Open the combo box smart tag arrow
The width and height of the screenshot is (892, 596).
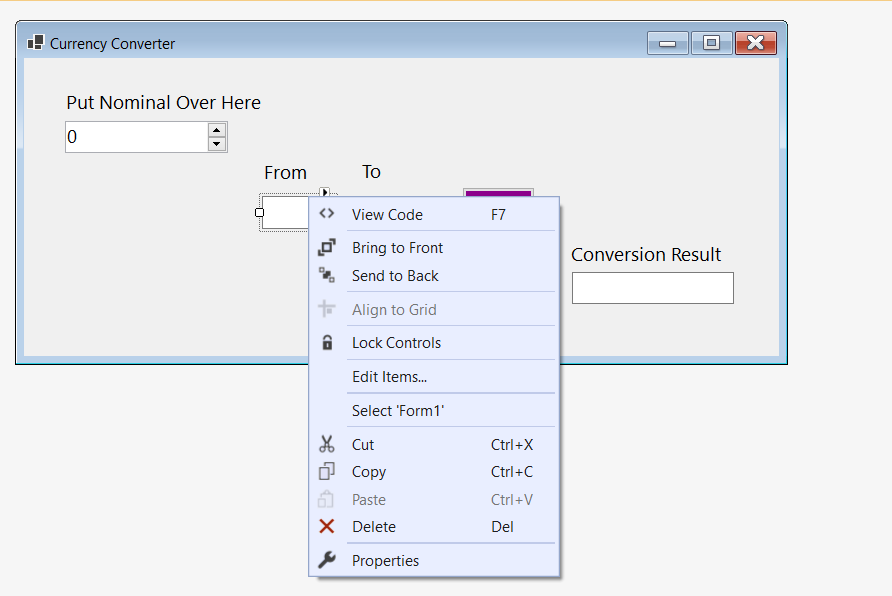pos(324,192)
